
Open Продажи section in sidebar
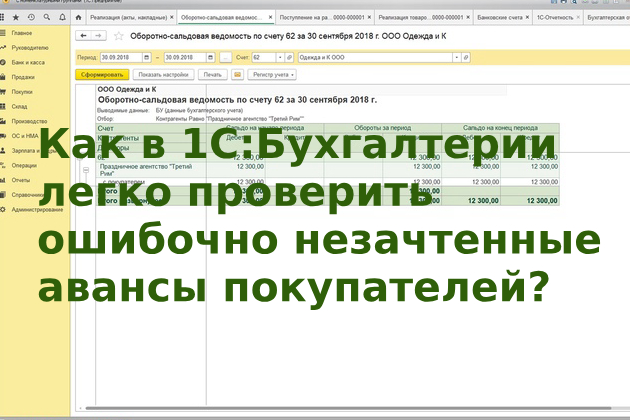click(x=23, y=77)
